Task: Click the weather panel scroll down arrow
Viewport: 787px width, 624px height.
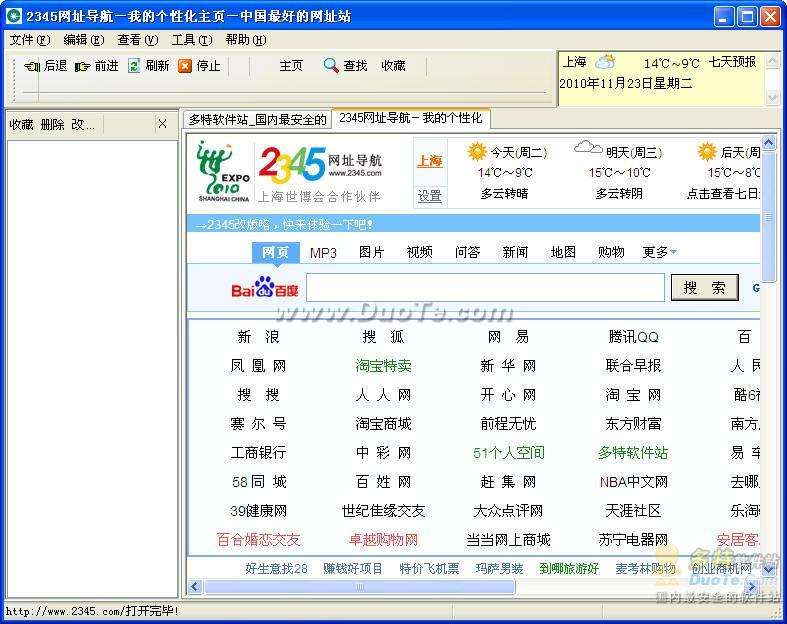Action: coord(772,97)
